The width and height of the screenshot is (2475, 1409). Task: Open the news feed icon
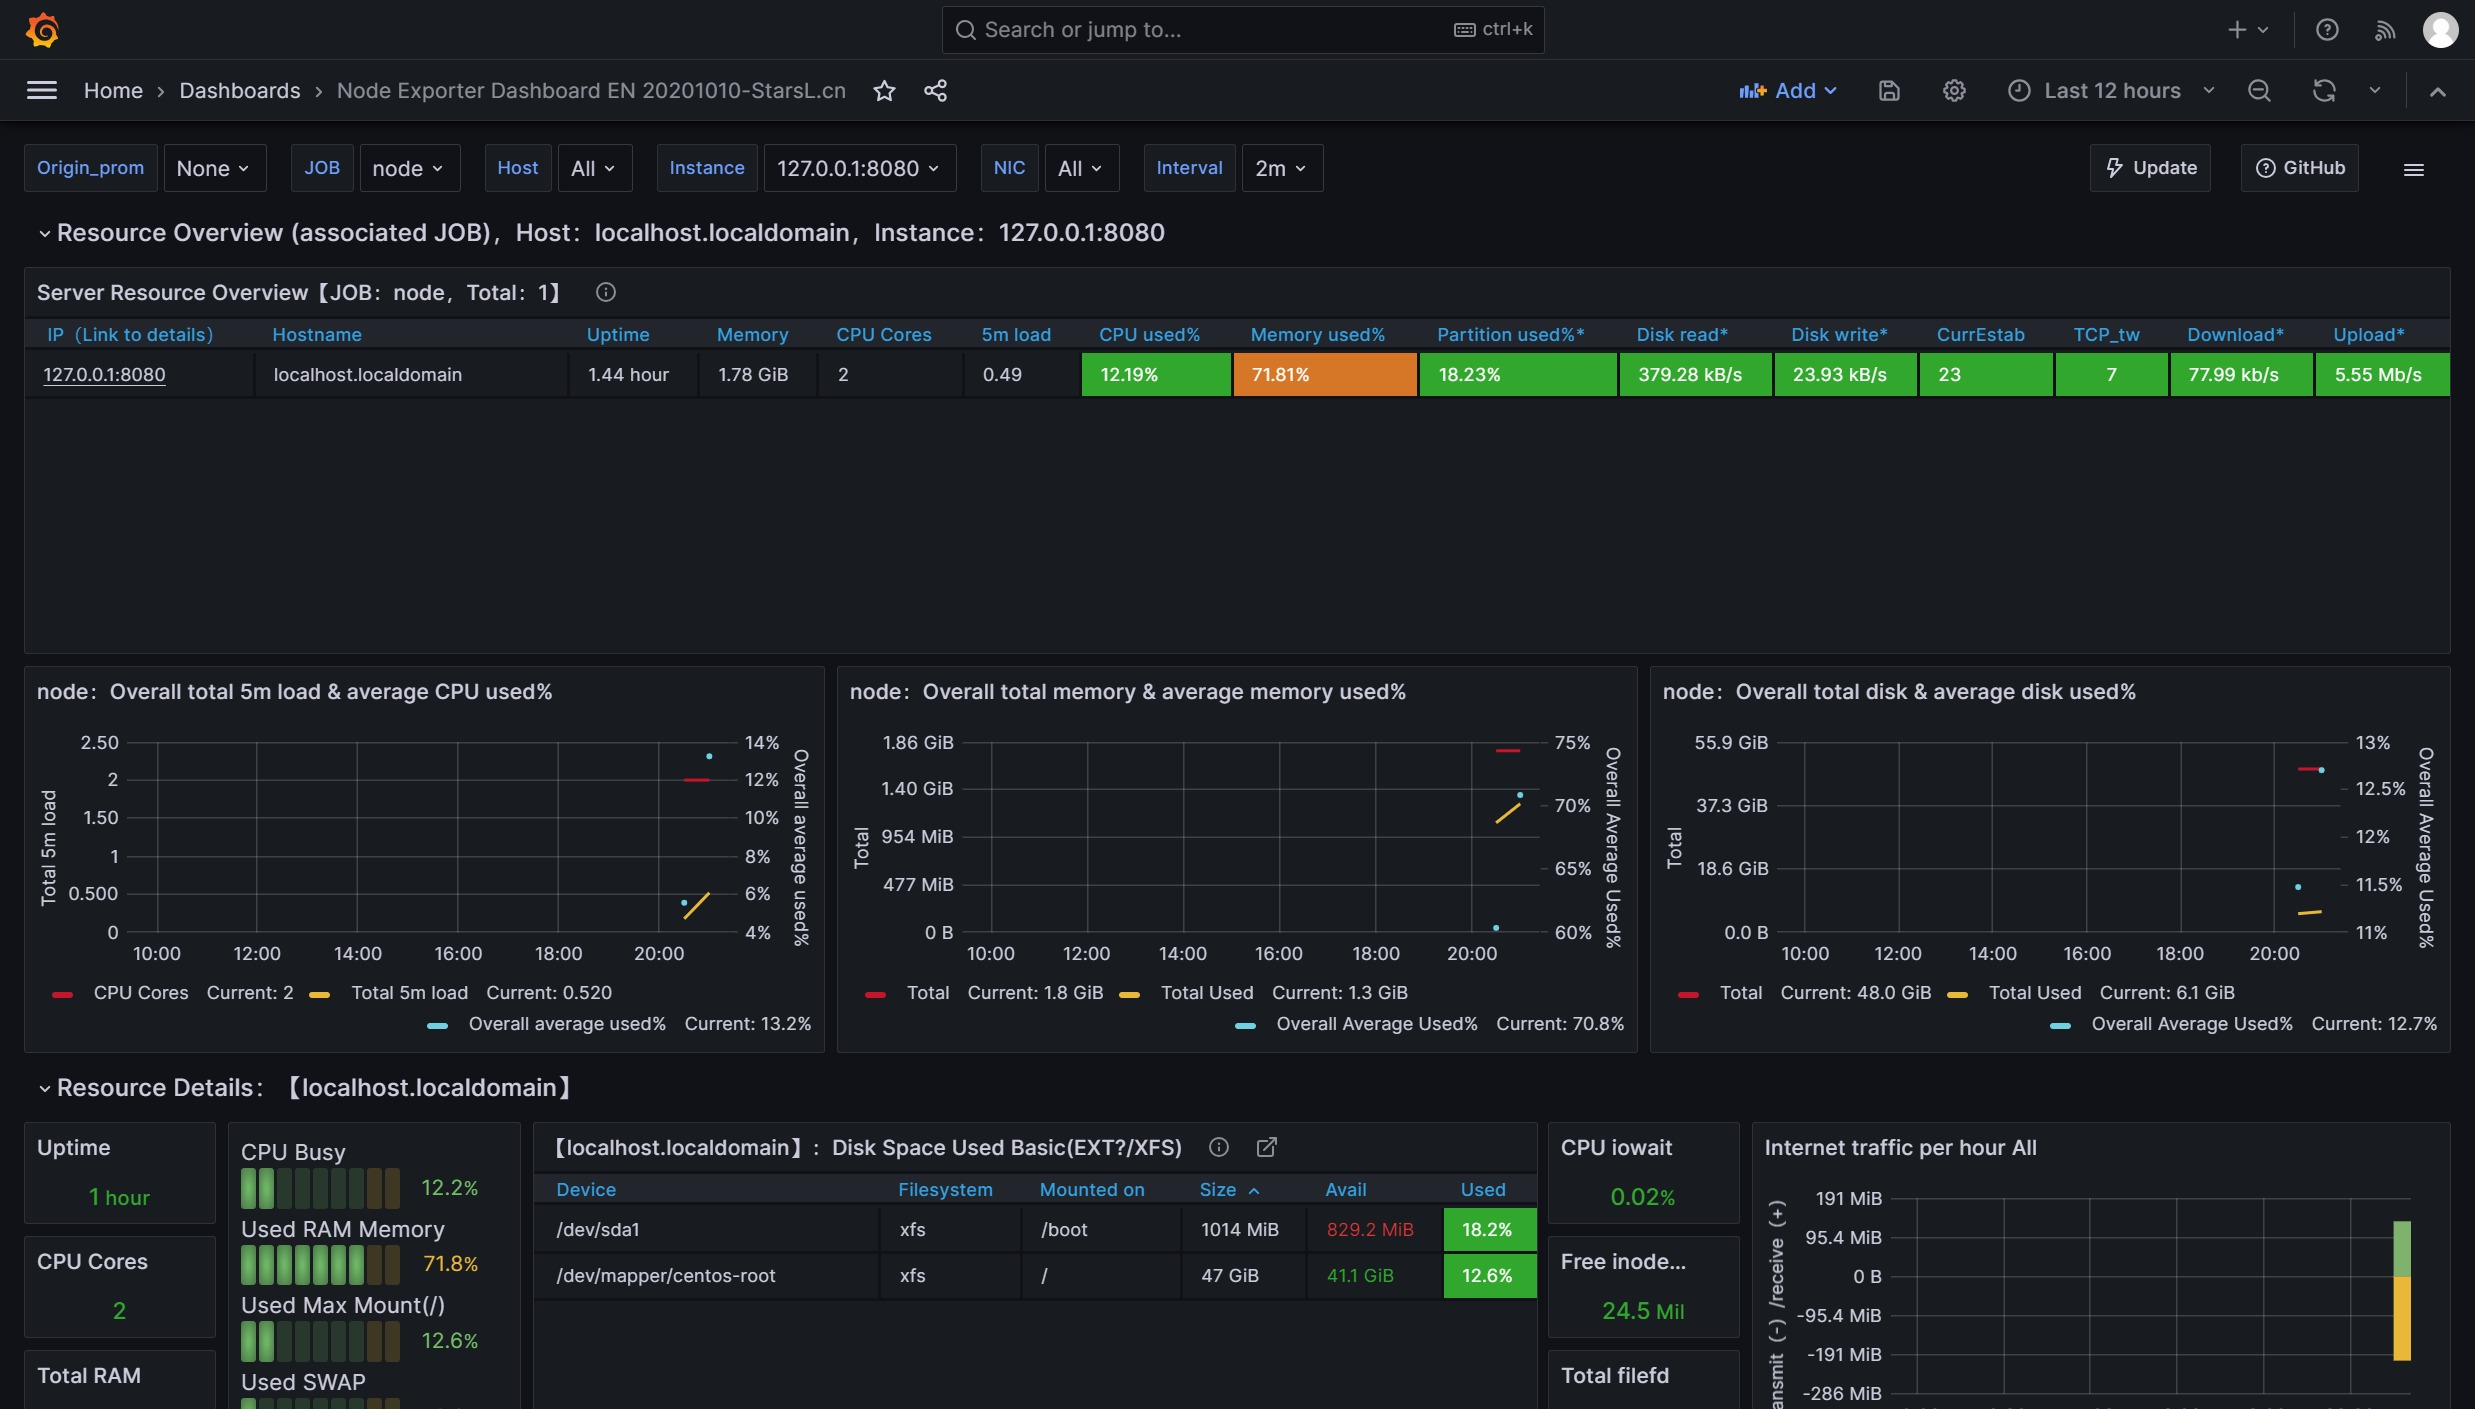tap(2385, 30)
